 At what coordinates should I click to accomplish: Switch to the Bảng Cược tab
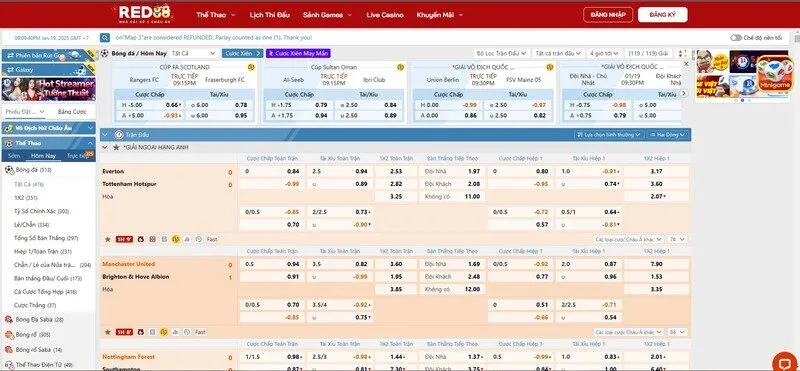tap(72, 112)
